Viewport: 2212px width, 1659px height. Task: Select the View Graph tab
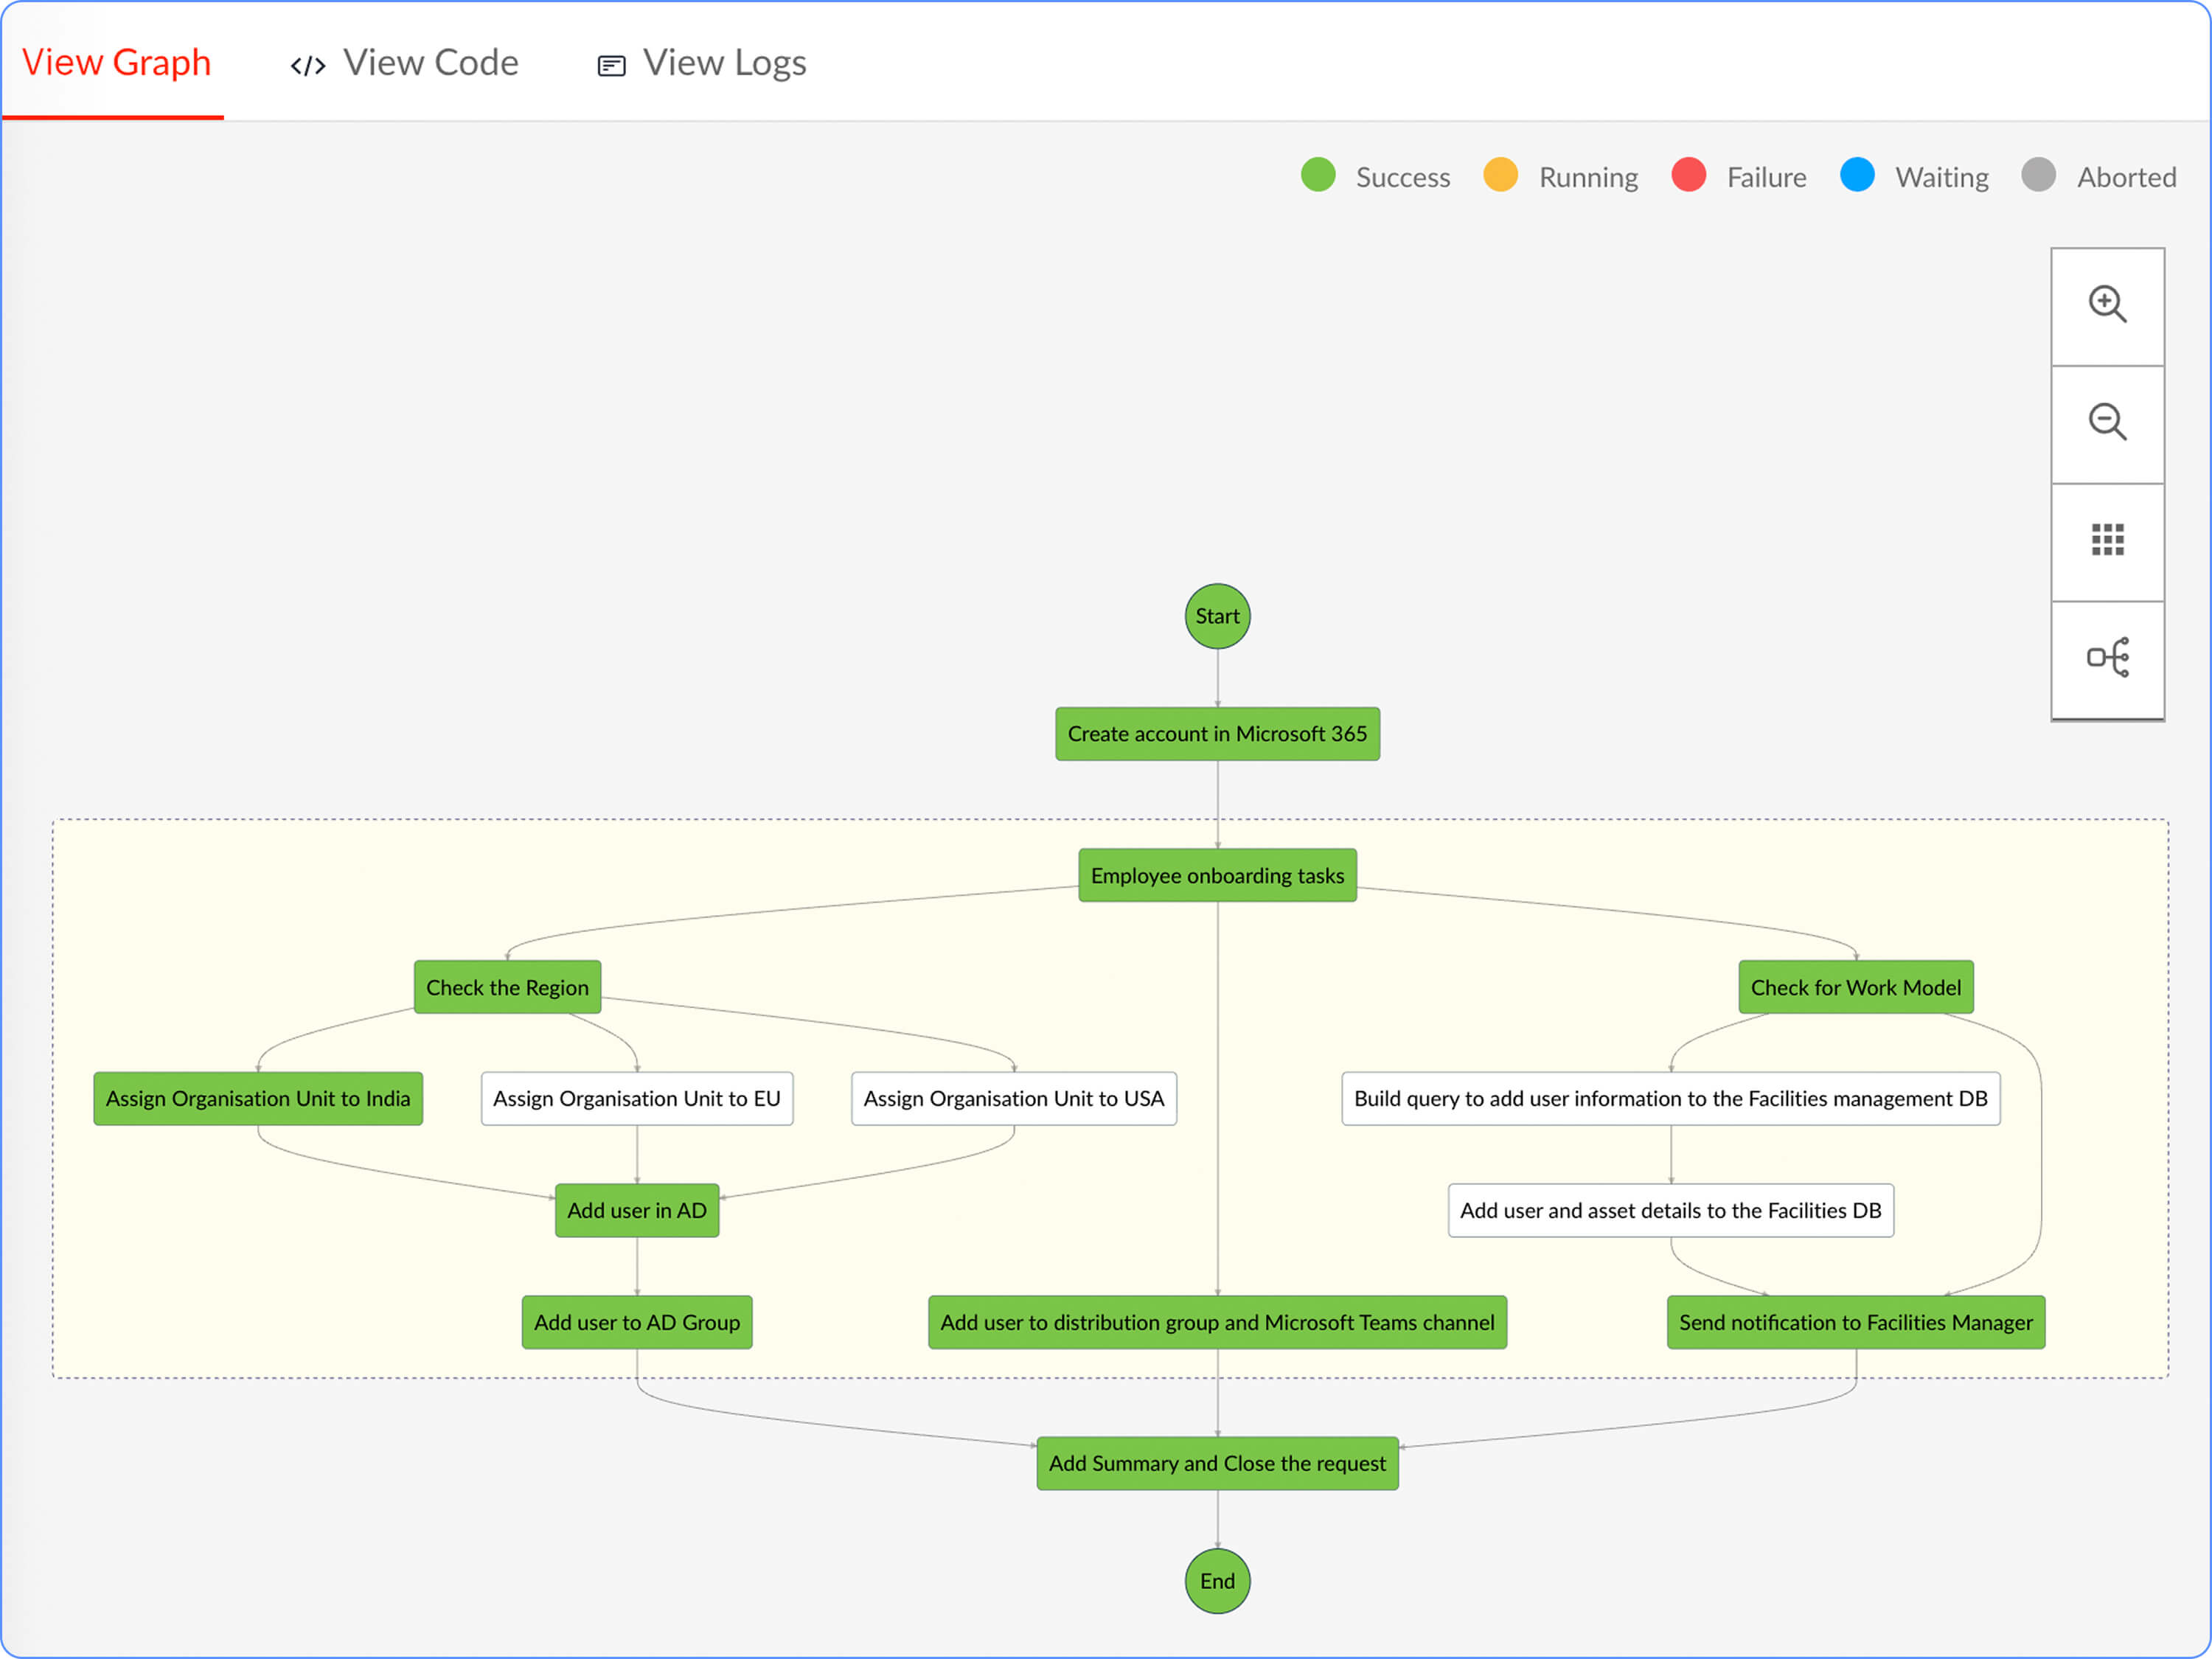(116, 63)
